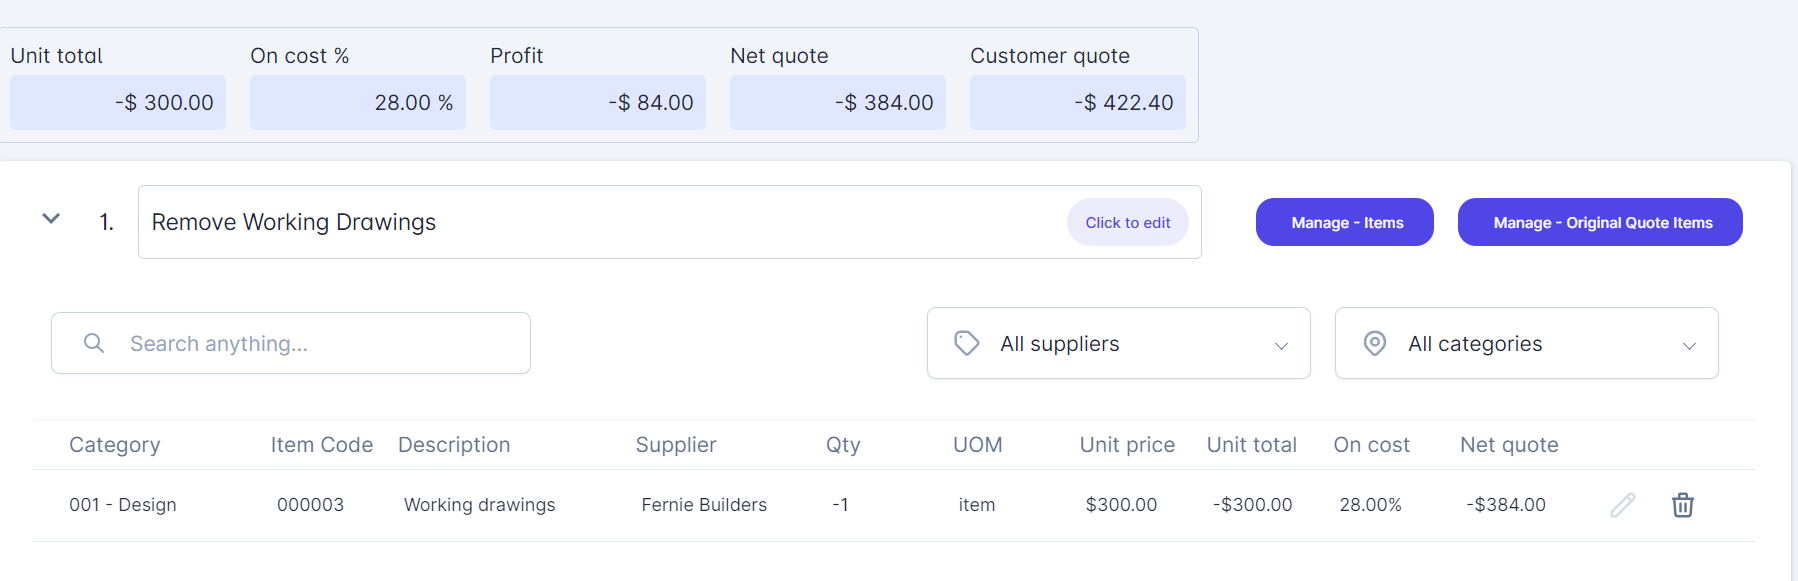Click the Manage - Items button
The height and width of the screenshot is (581, 1798).
(1344, 222)
